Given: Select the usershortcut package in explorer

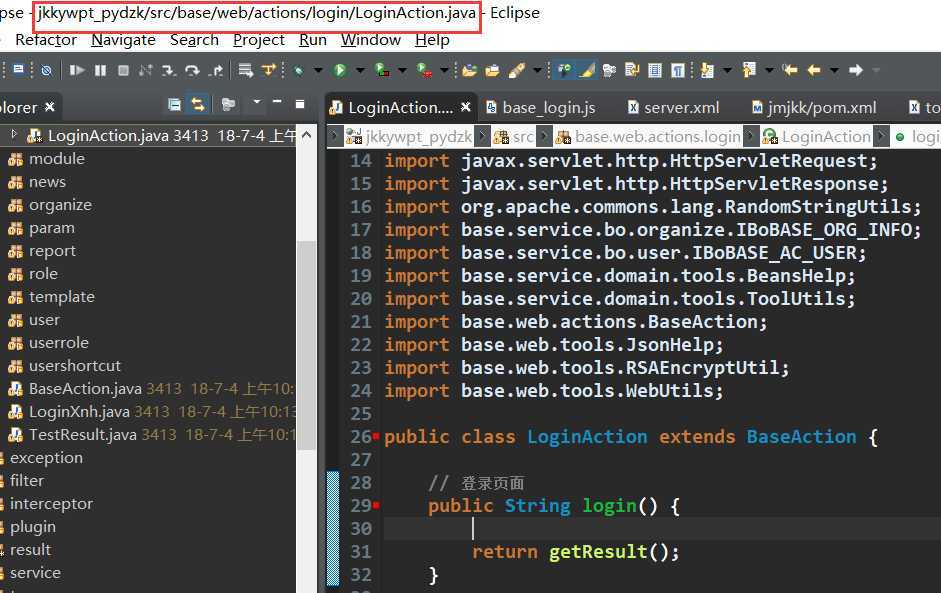Looking at the screenshot, I should [x=74, y=366].
